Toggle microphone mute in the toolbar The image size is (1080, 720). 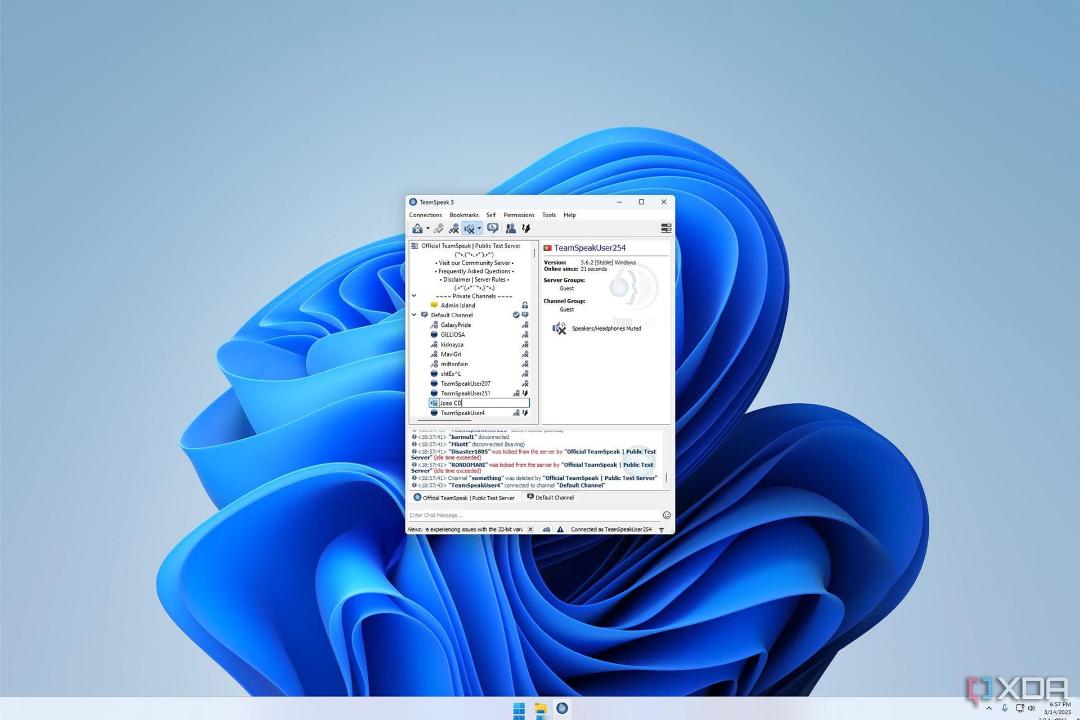453,228
